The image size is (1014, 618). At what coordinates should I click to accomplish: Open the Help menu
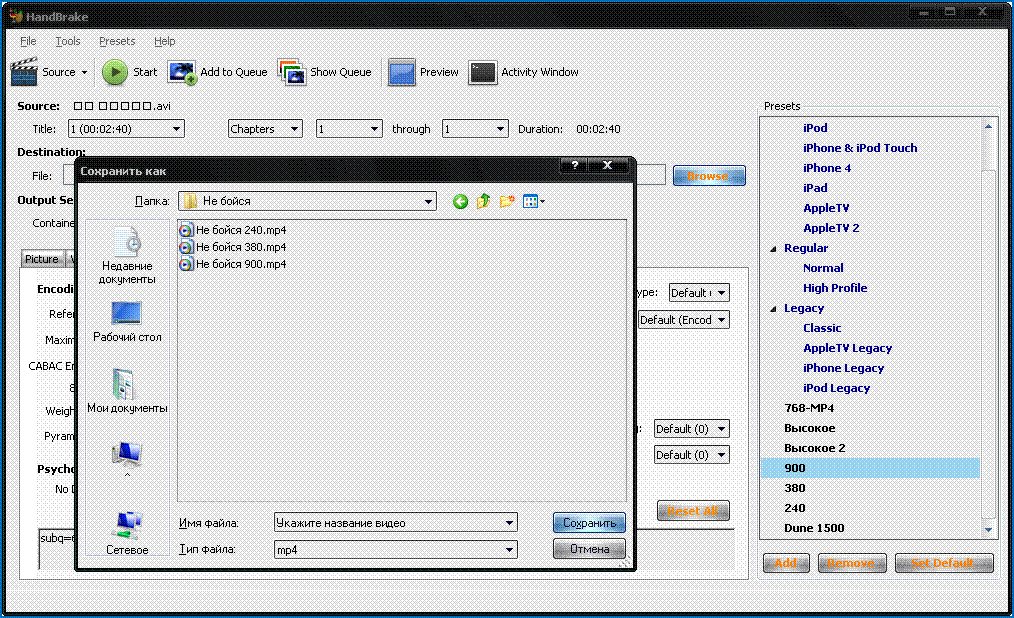(x=164, y=41)
